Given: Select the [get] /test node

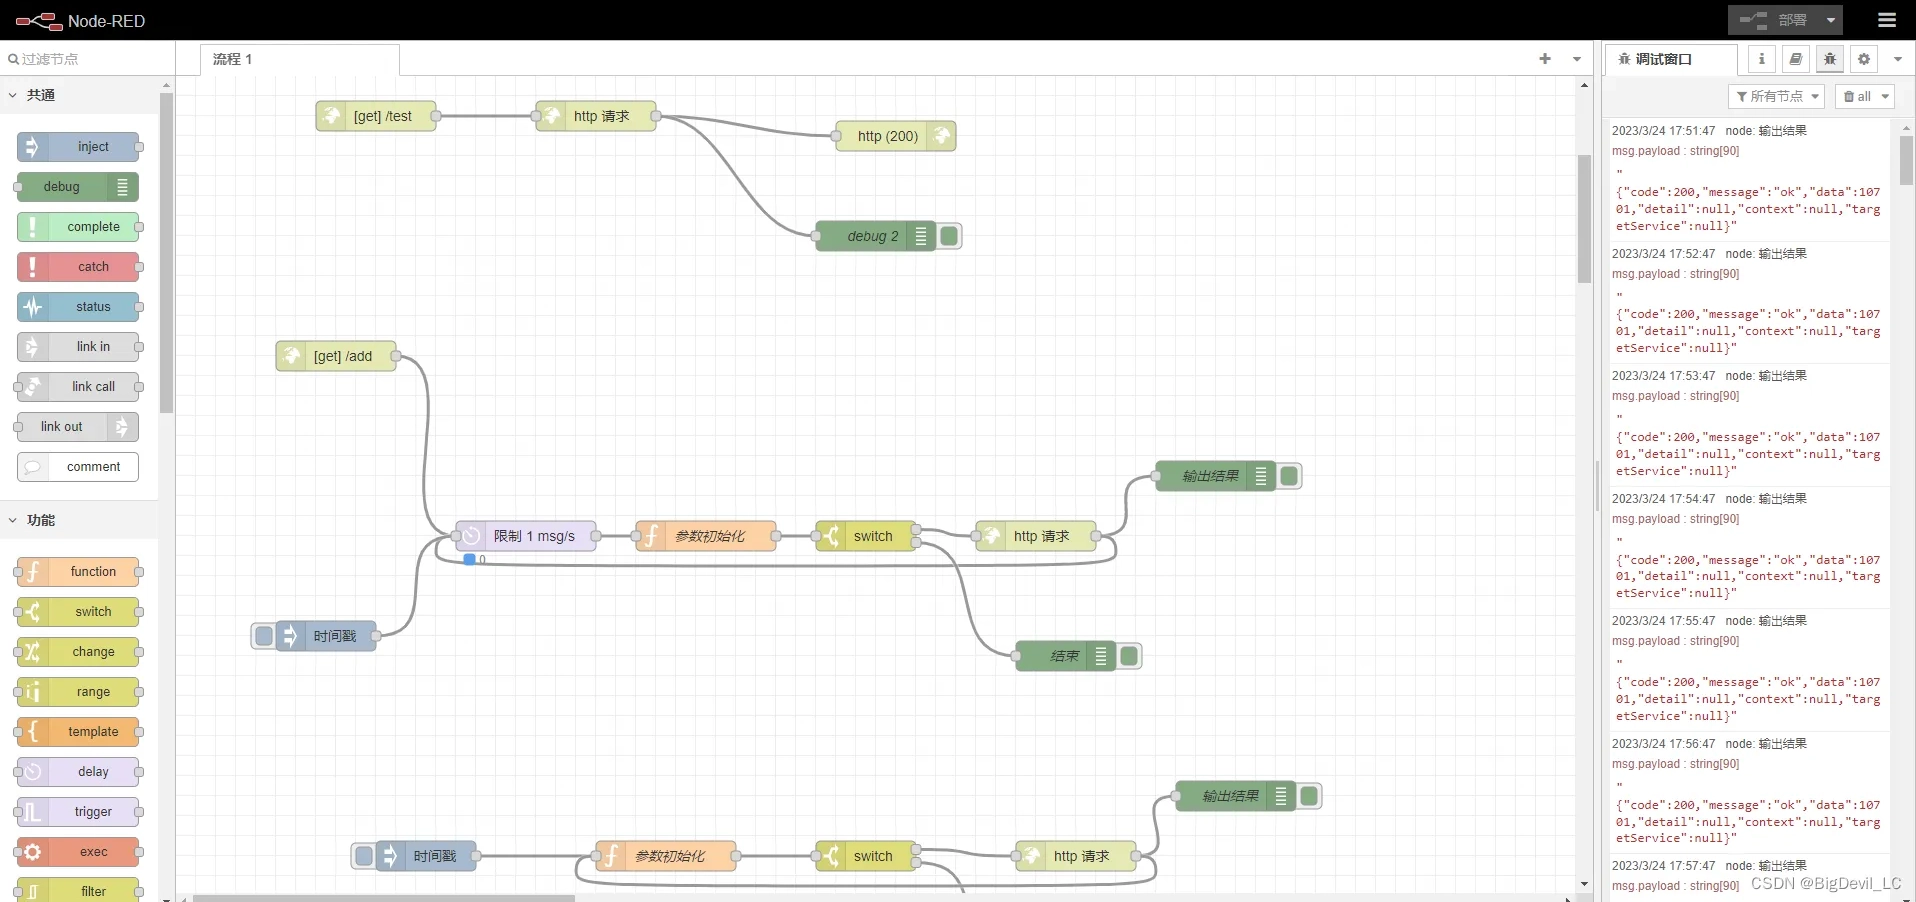Looking at the screenshot, I should point(378,116).
